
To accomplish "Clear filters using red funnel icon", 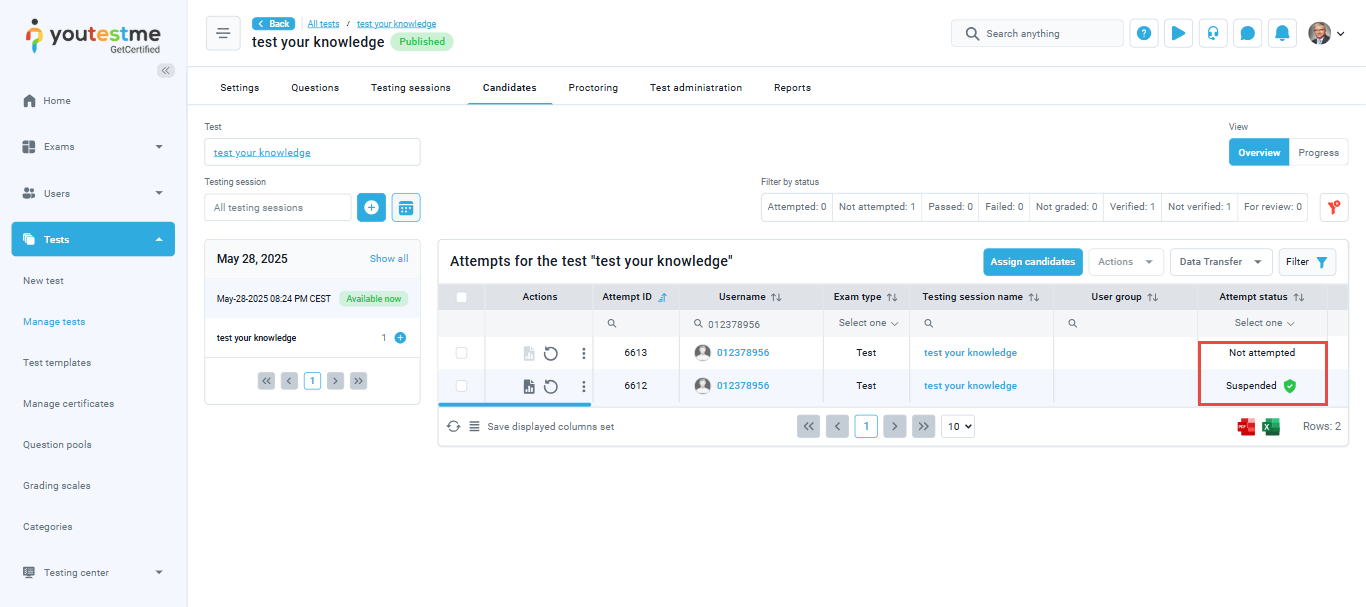I will (x=1333, y=207).
